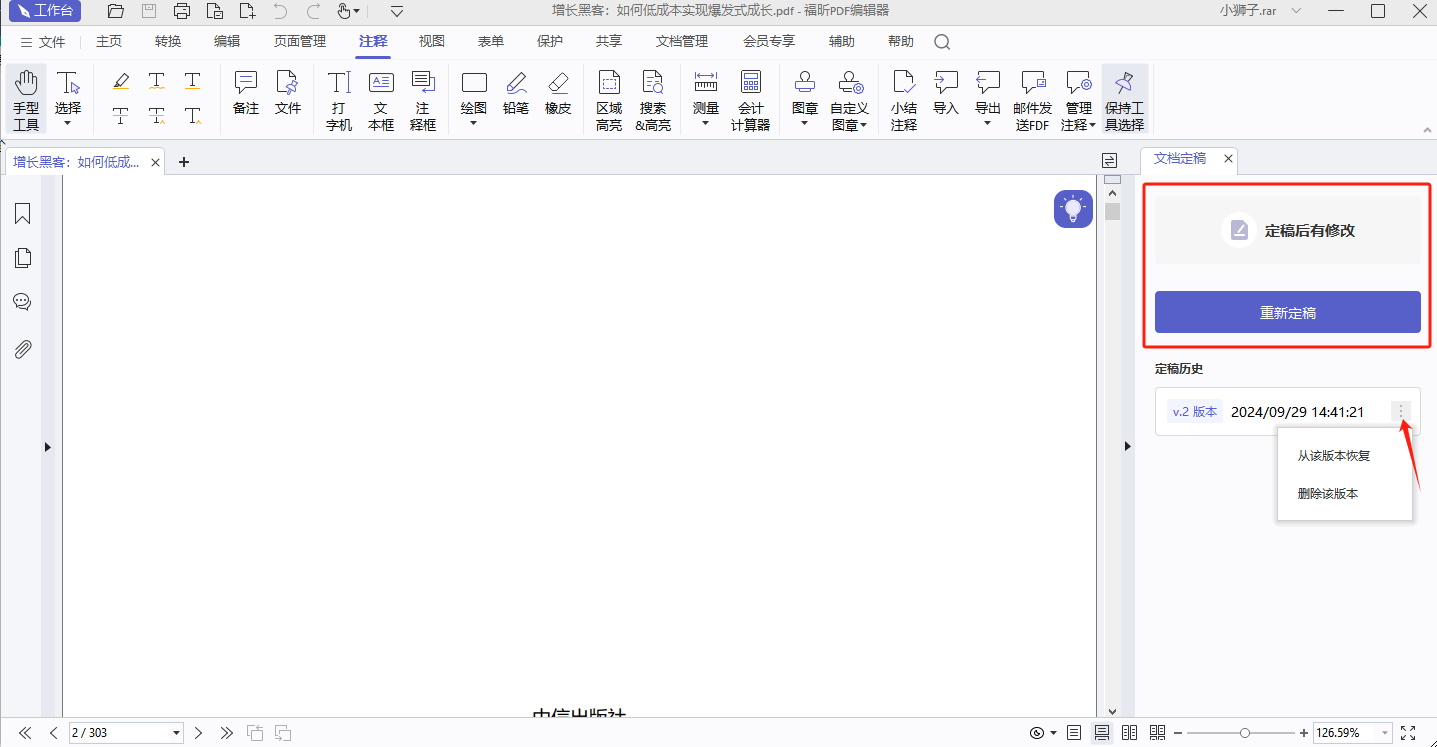Select 删除该版本 menu entry
Viewport: 1437px width, 747px height.
click(1327, 494)
